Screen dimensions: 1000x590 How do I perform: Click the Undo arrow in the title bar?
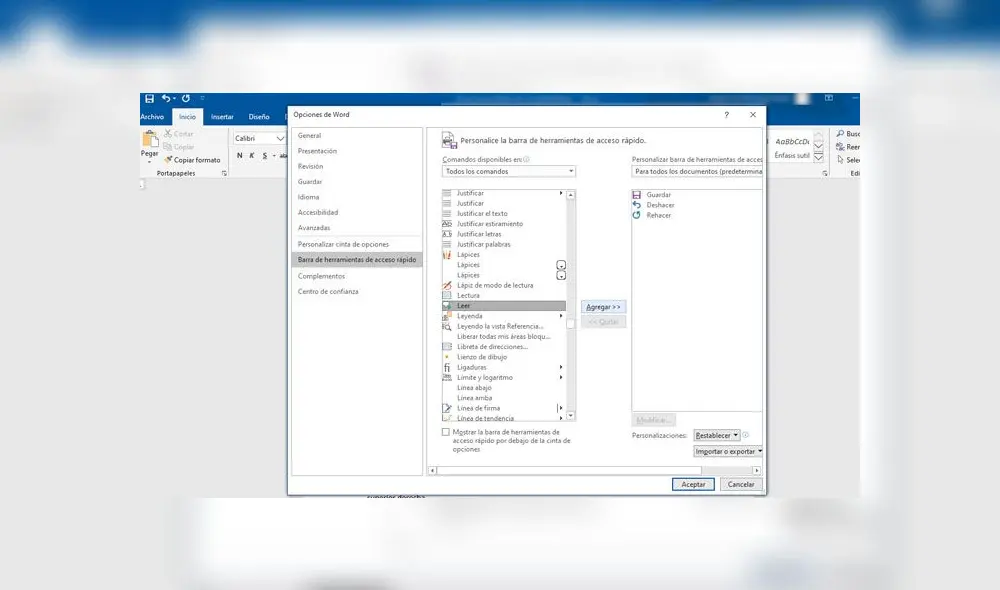(x=166, y=99)
